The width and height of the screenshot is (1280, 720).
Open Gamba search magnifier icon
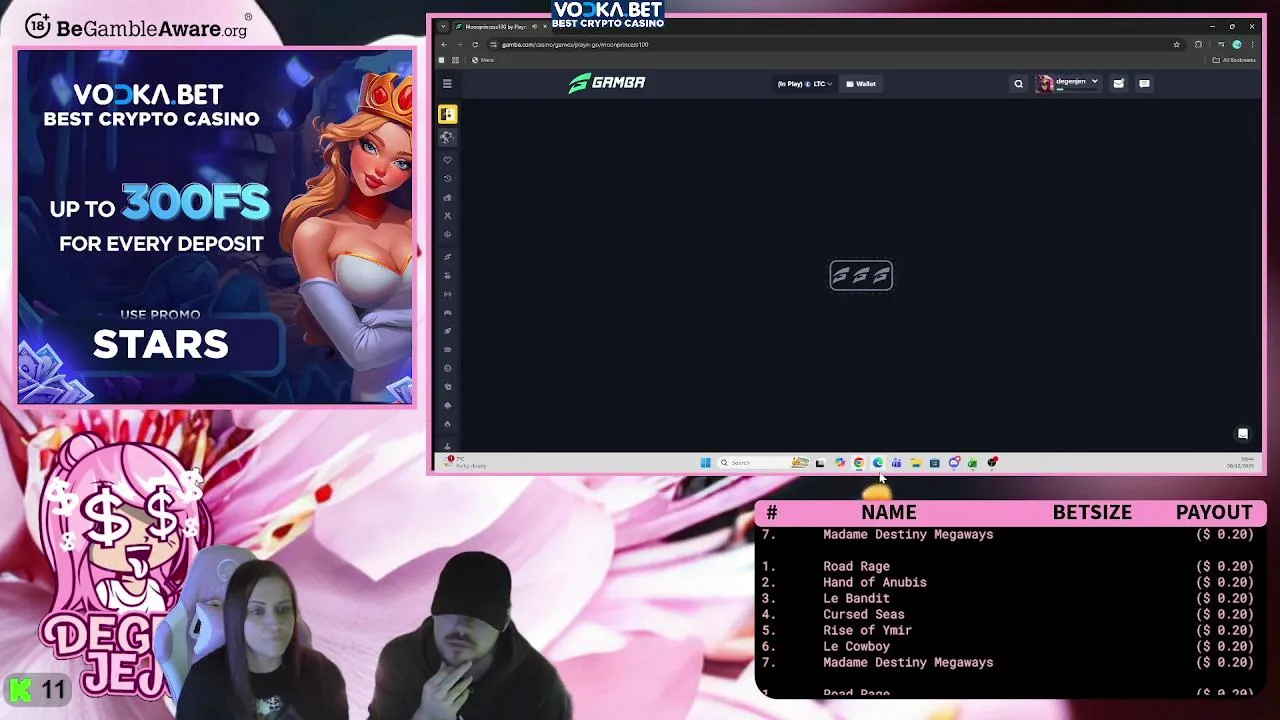pos(1018,84)
